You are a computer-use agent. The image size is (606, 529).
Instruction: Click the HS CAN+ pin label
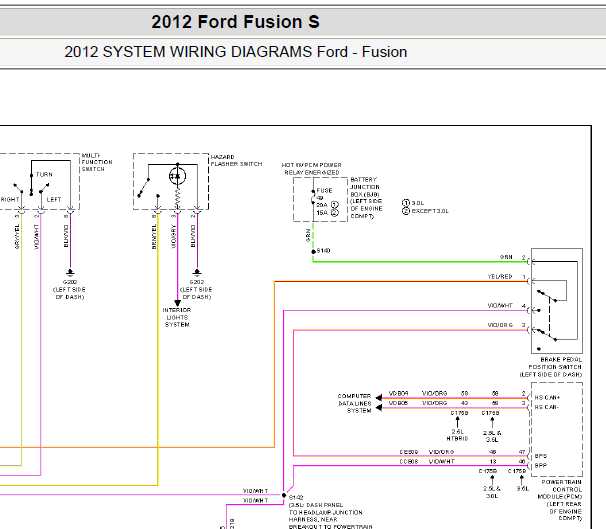(547, 398)
